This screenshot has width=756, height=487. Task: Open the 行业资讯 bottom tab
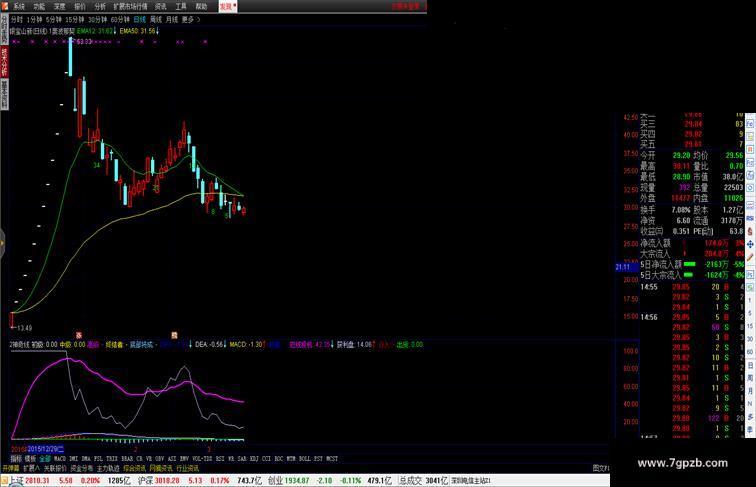(188, 468)
